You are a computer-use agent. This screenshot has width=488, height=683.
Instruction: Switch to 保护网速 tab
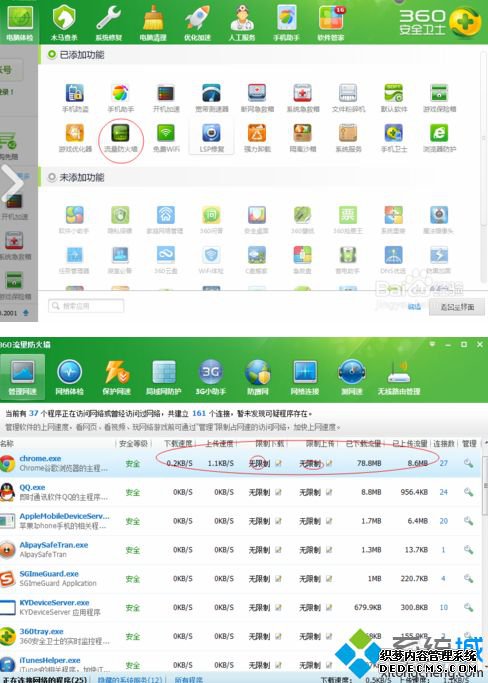point(116,377)
